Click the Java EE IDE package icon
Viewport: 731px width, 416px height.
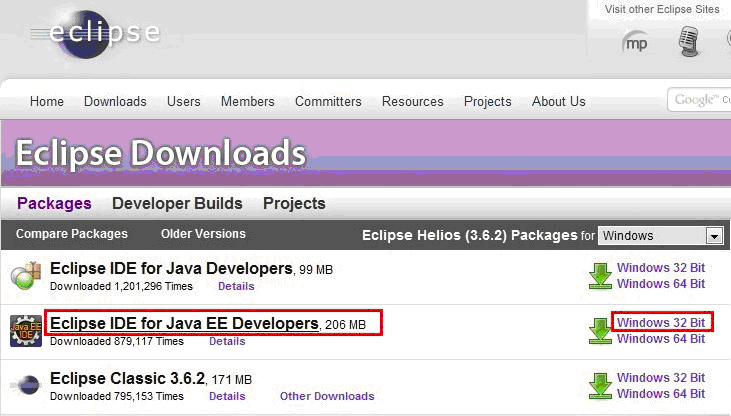click(x=26, y=331)
